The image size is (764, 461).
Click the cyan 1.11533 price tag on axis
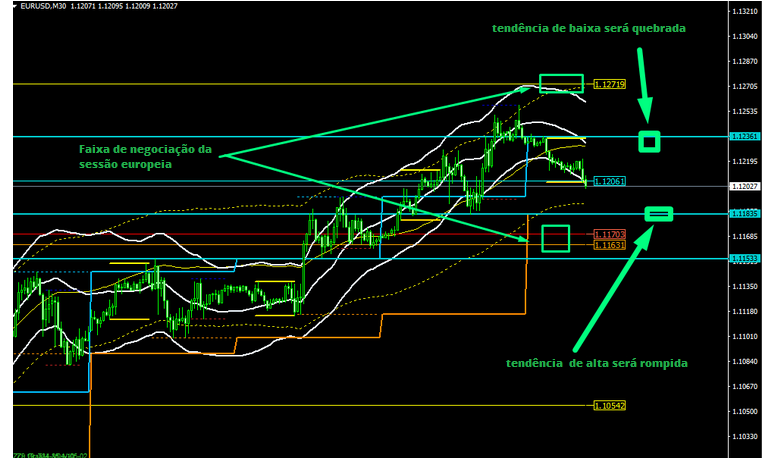tap(743, 259)
